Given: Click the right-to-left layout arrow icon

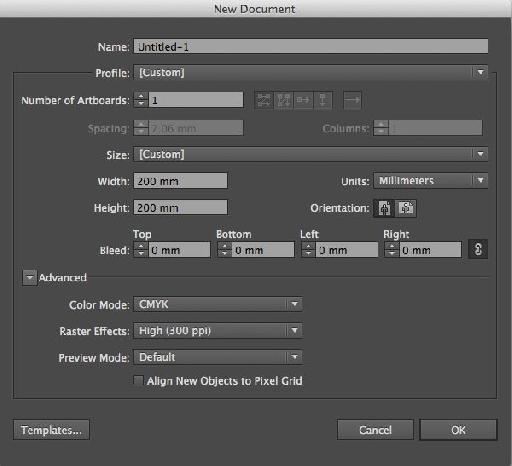Looking at the screenshot, I should (352, 100).
